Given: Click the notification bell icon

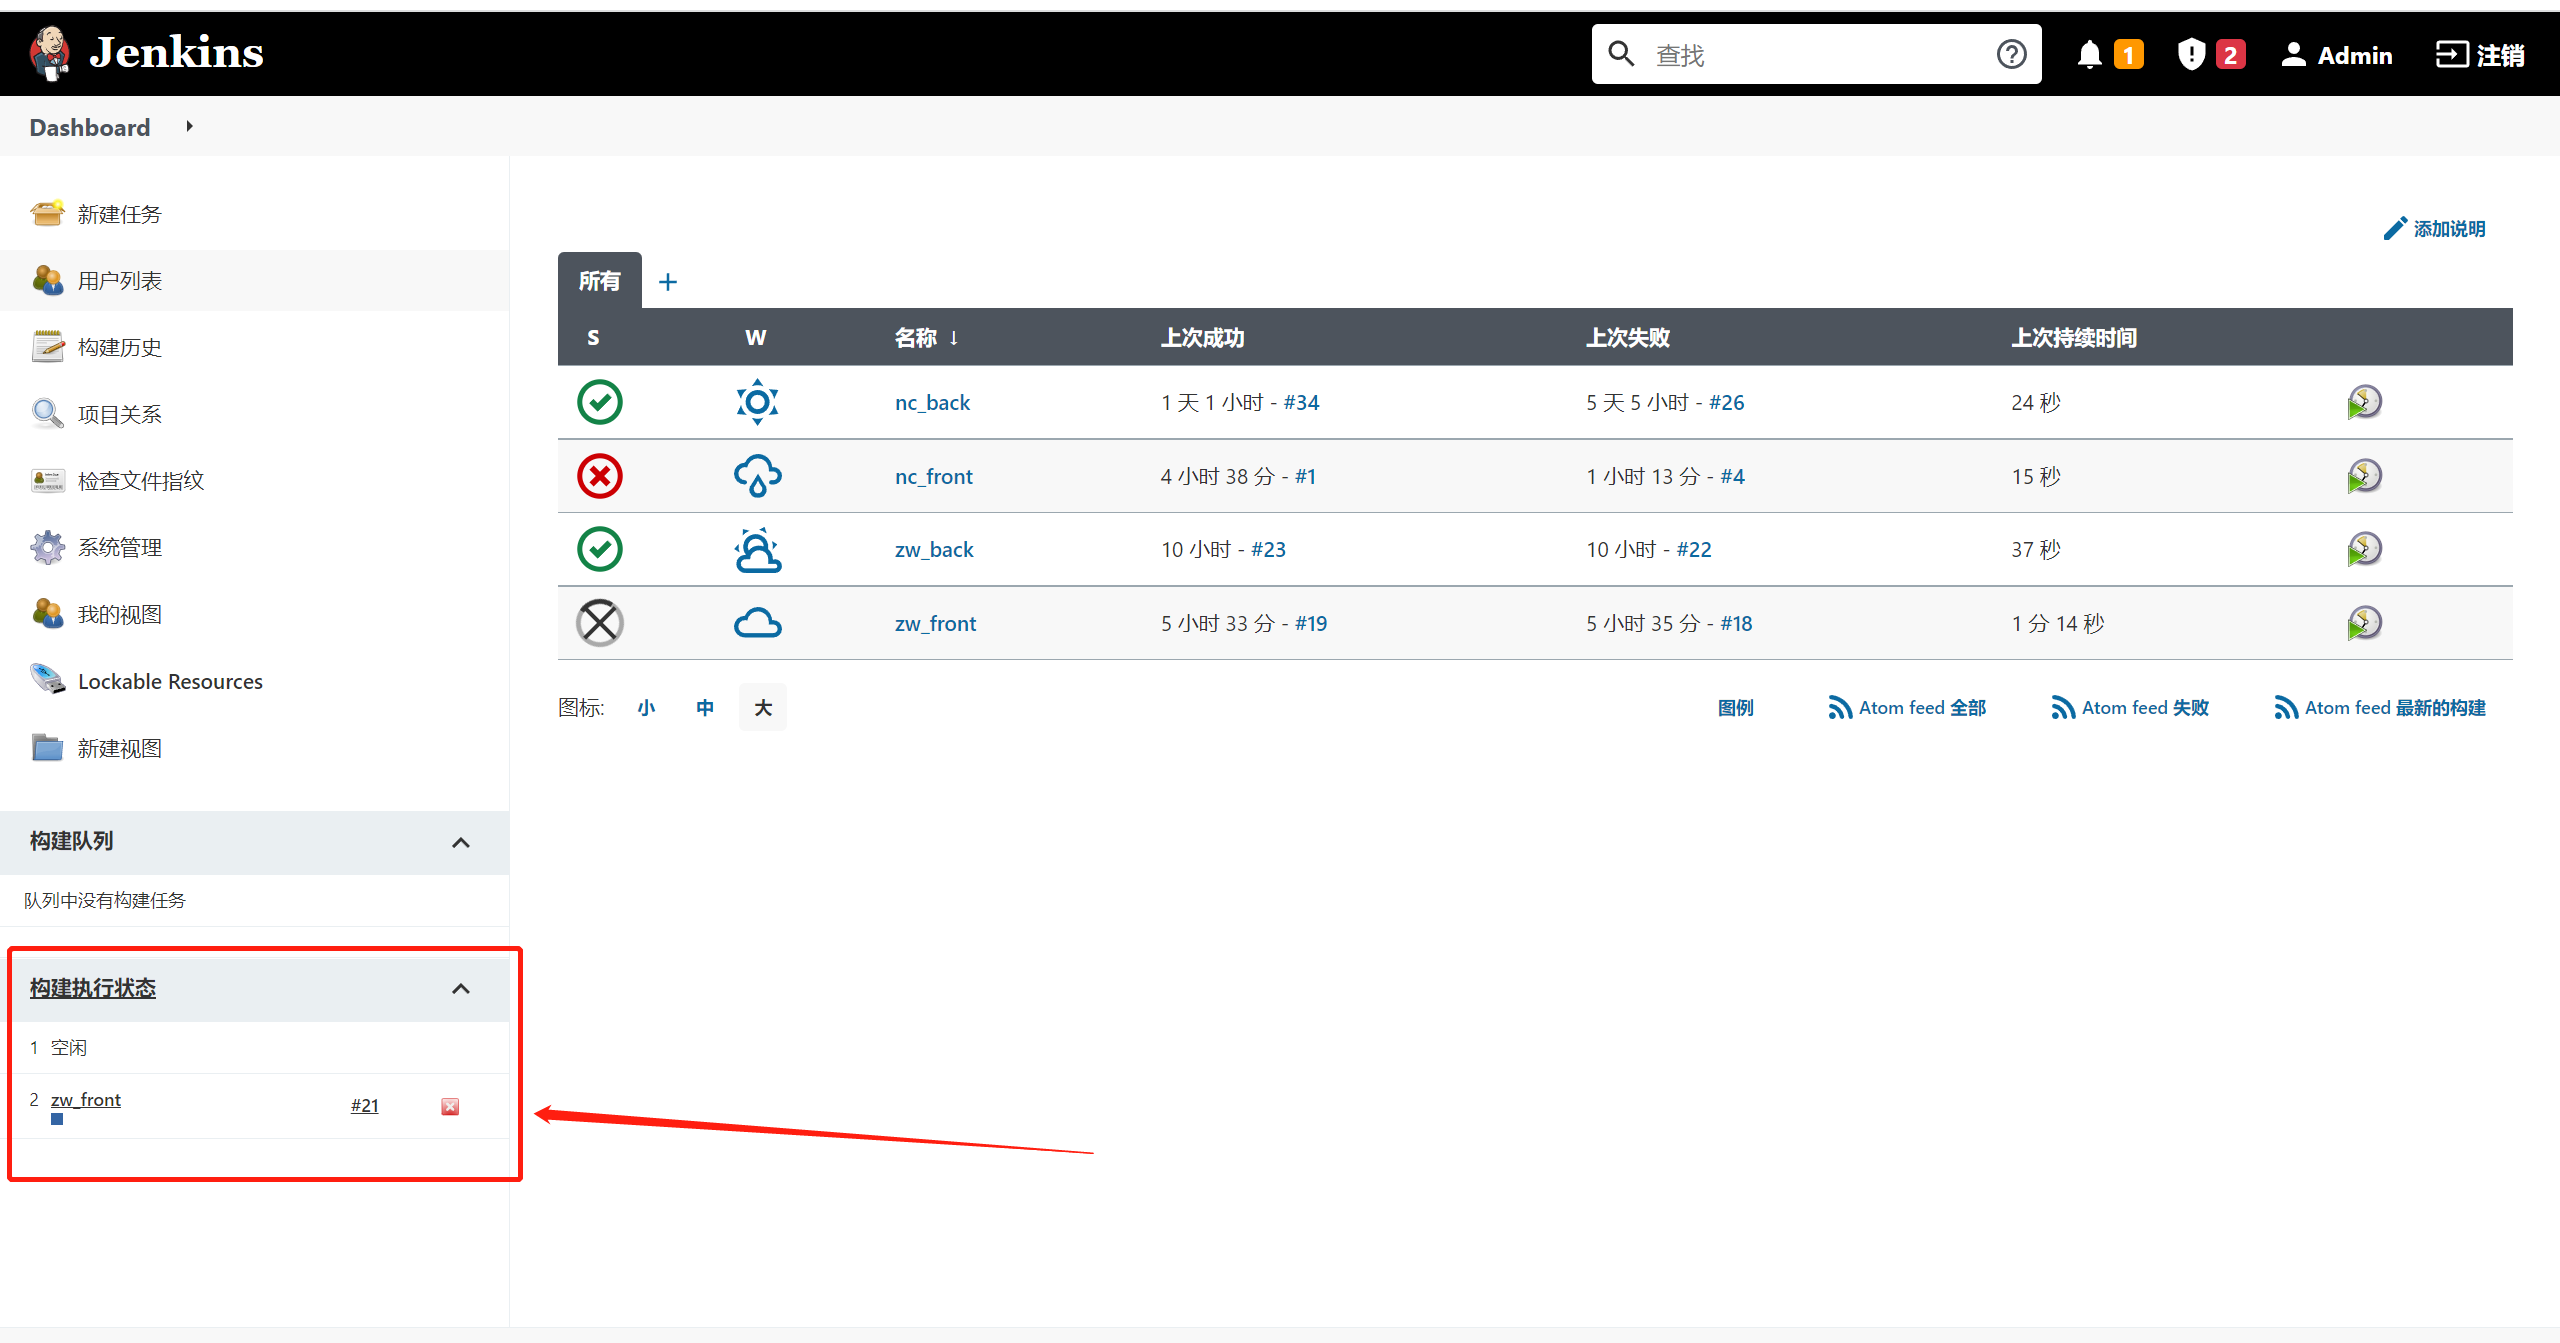Looking at the screenshot, I should tap(2089, 54).
